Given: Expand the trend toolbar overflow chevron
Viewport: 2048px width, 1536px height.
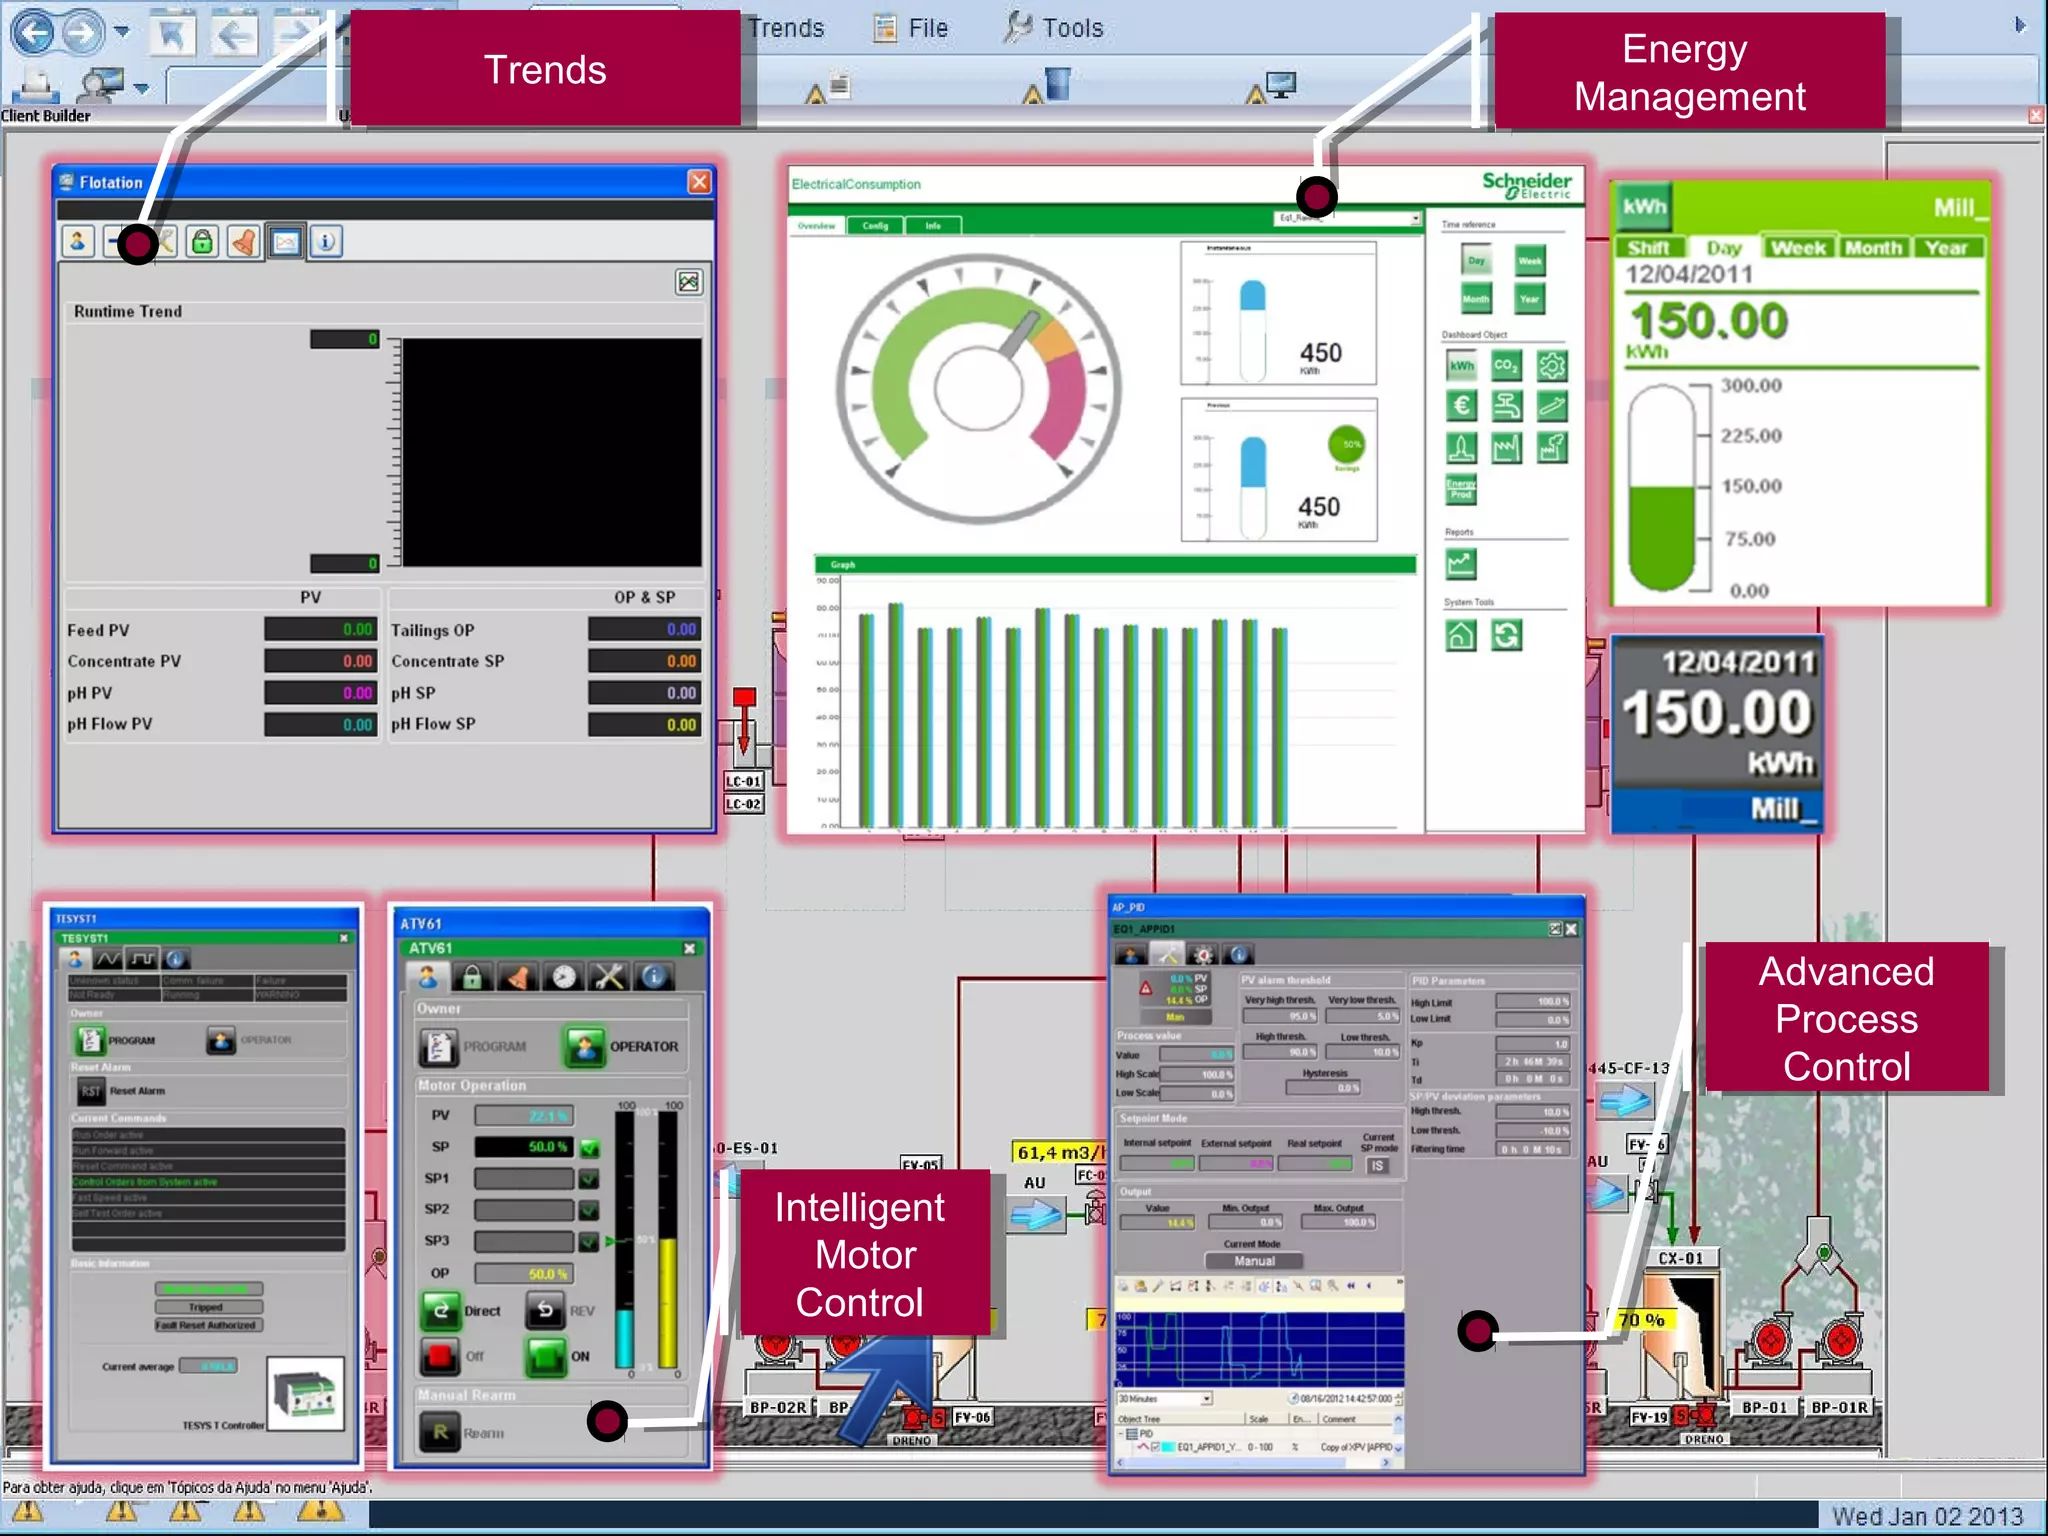Looking at the screenshot, I should 1399,1282.
